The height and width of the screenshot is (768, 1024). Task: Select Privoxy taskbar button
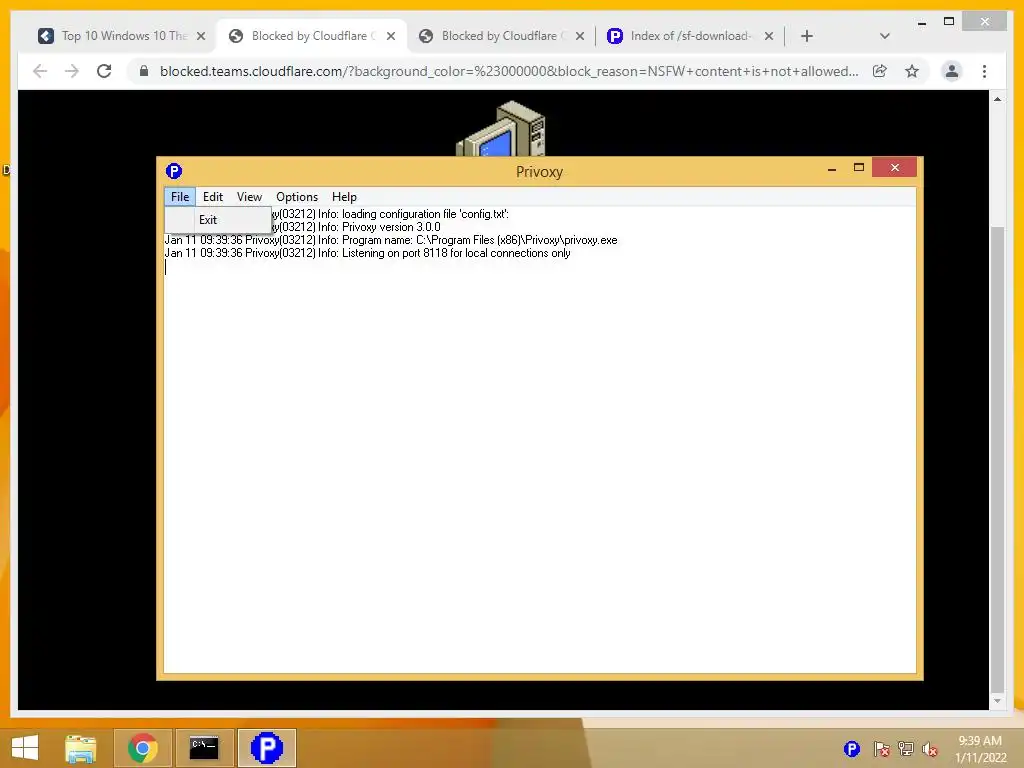(x=266, y=748)
